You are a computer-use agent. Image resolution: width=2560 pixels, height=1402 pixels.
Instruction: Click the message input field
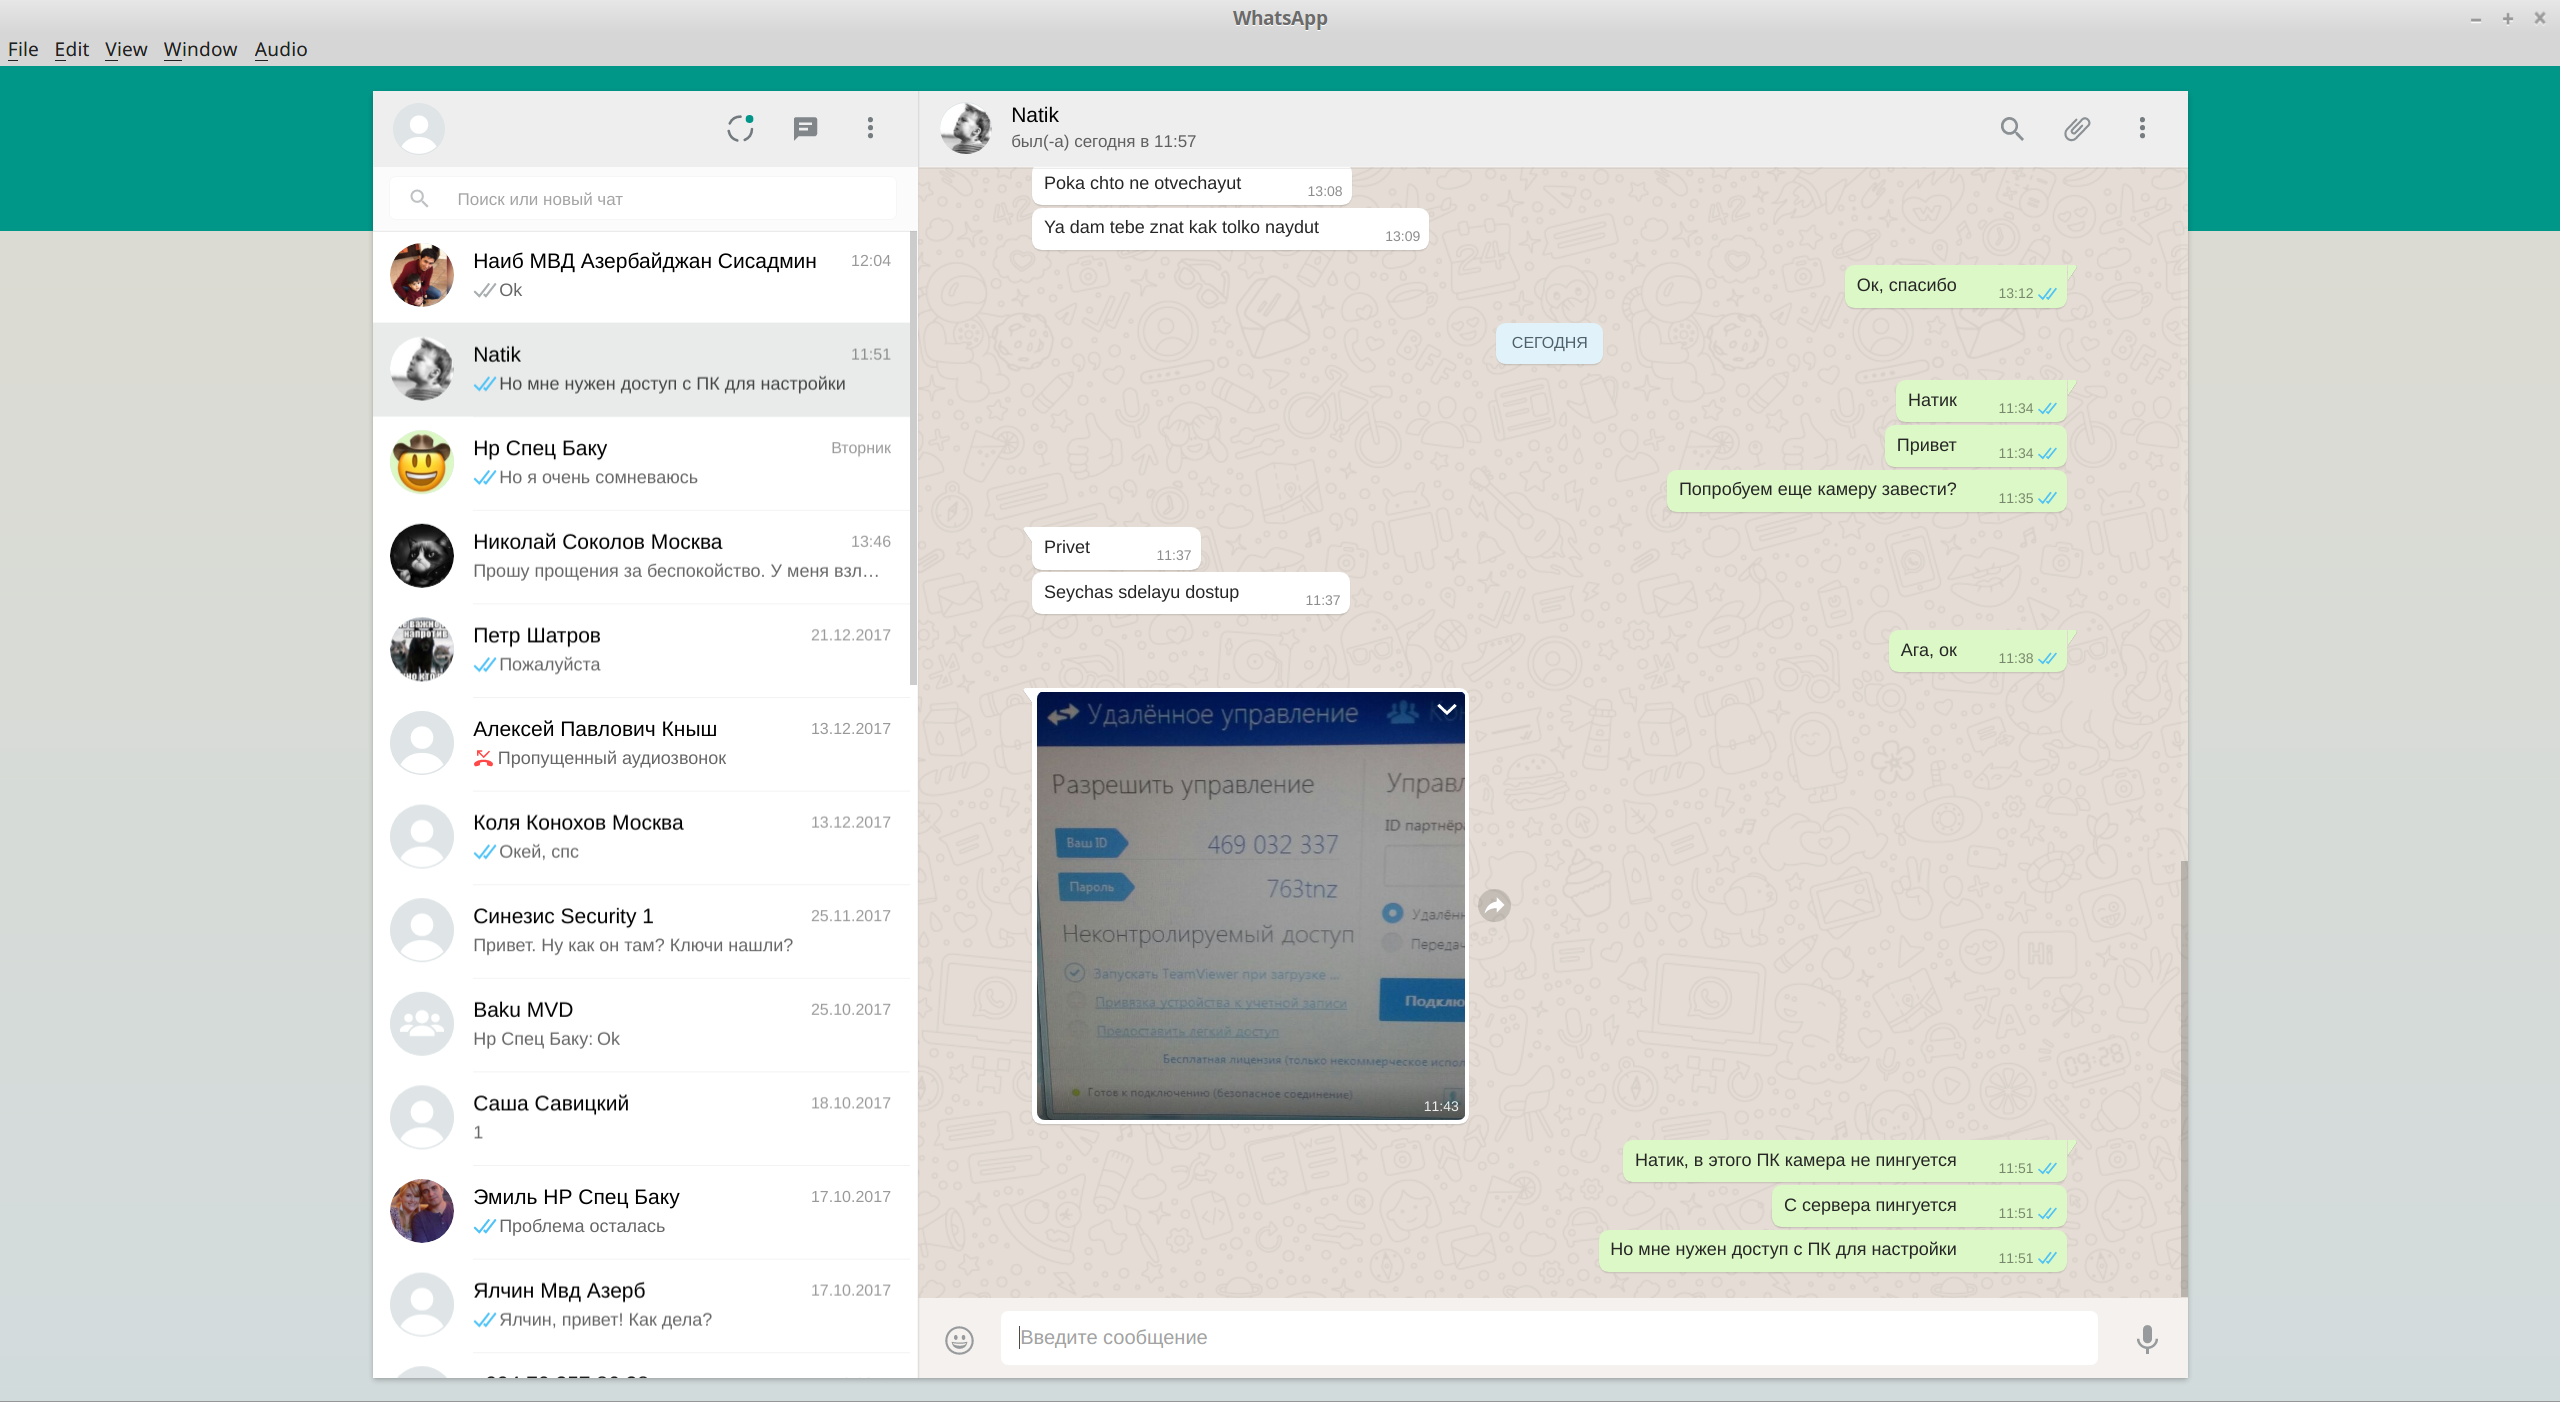(1549, 1338)
